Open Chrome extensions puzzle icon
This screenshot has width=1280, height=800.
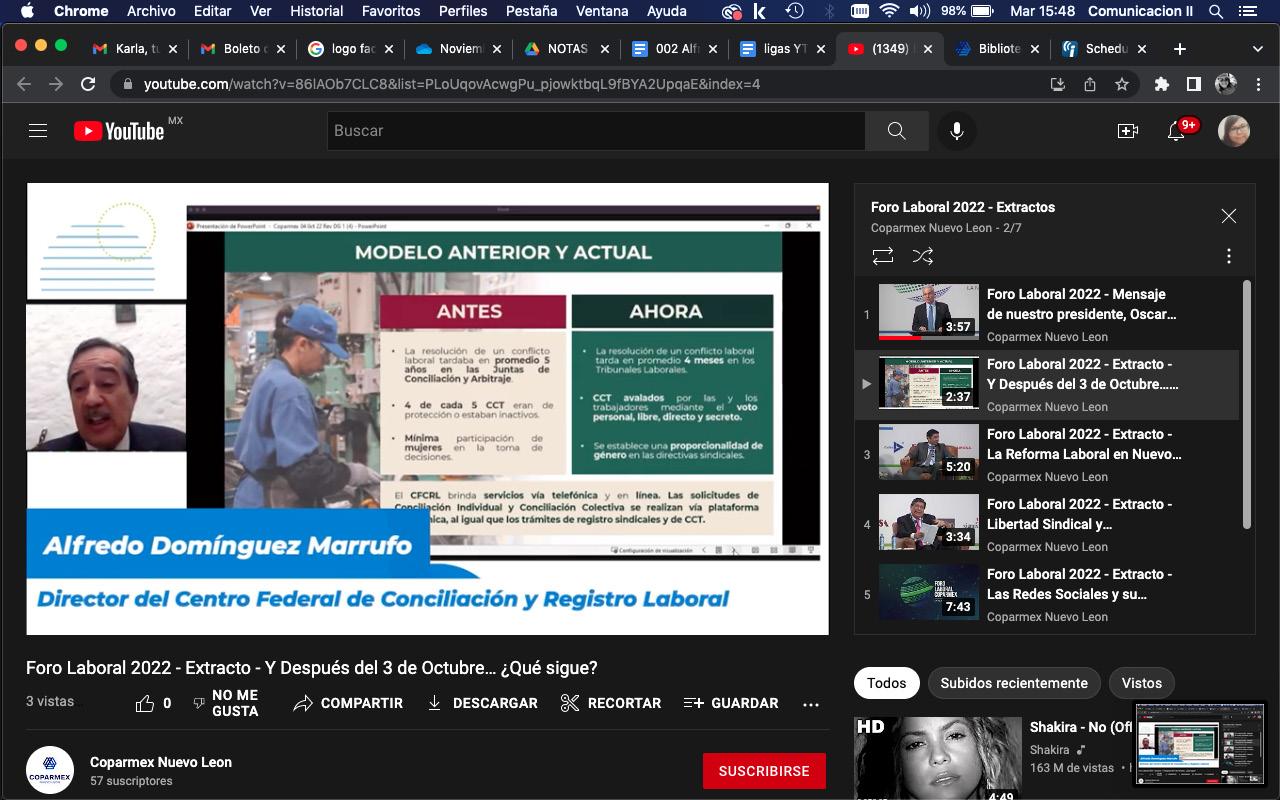point(1161,85)
